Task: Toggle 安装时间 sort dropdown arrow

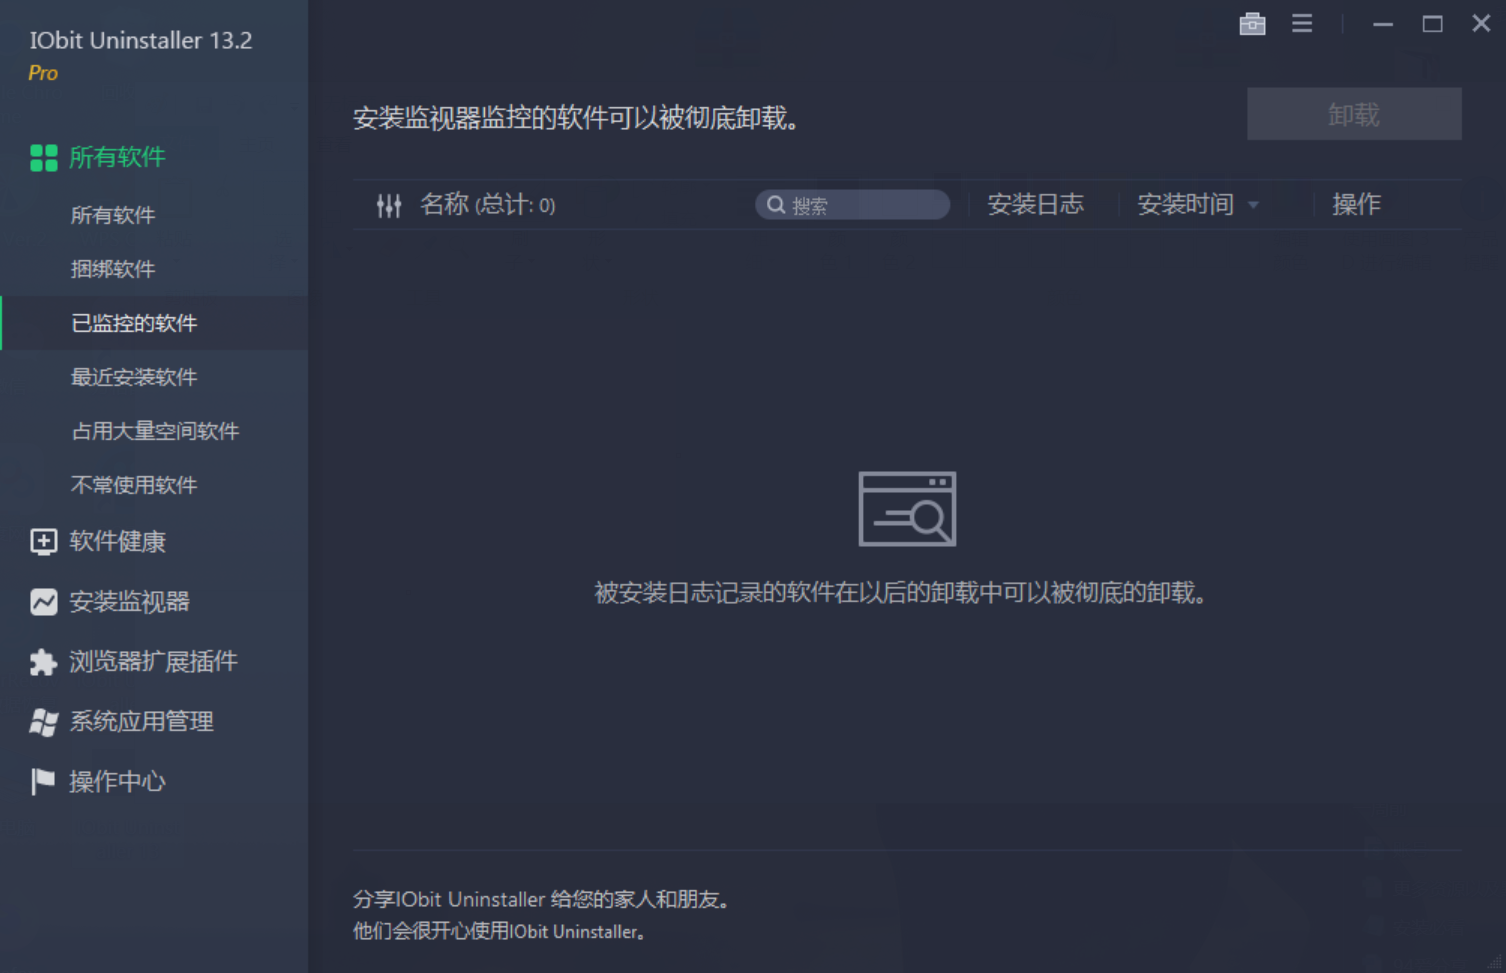Action: 1253,206
